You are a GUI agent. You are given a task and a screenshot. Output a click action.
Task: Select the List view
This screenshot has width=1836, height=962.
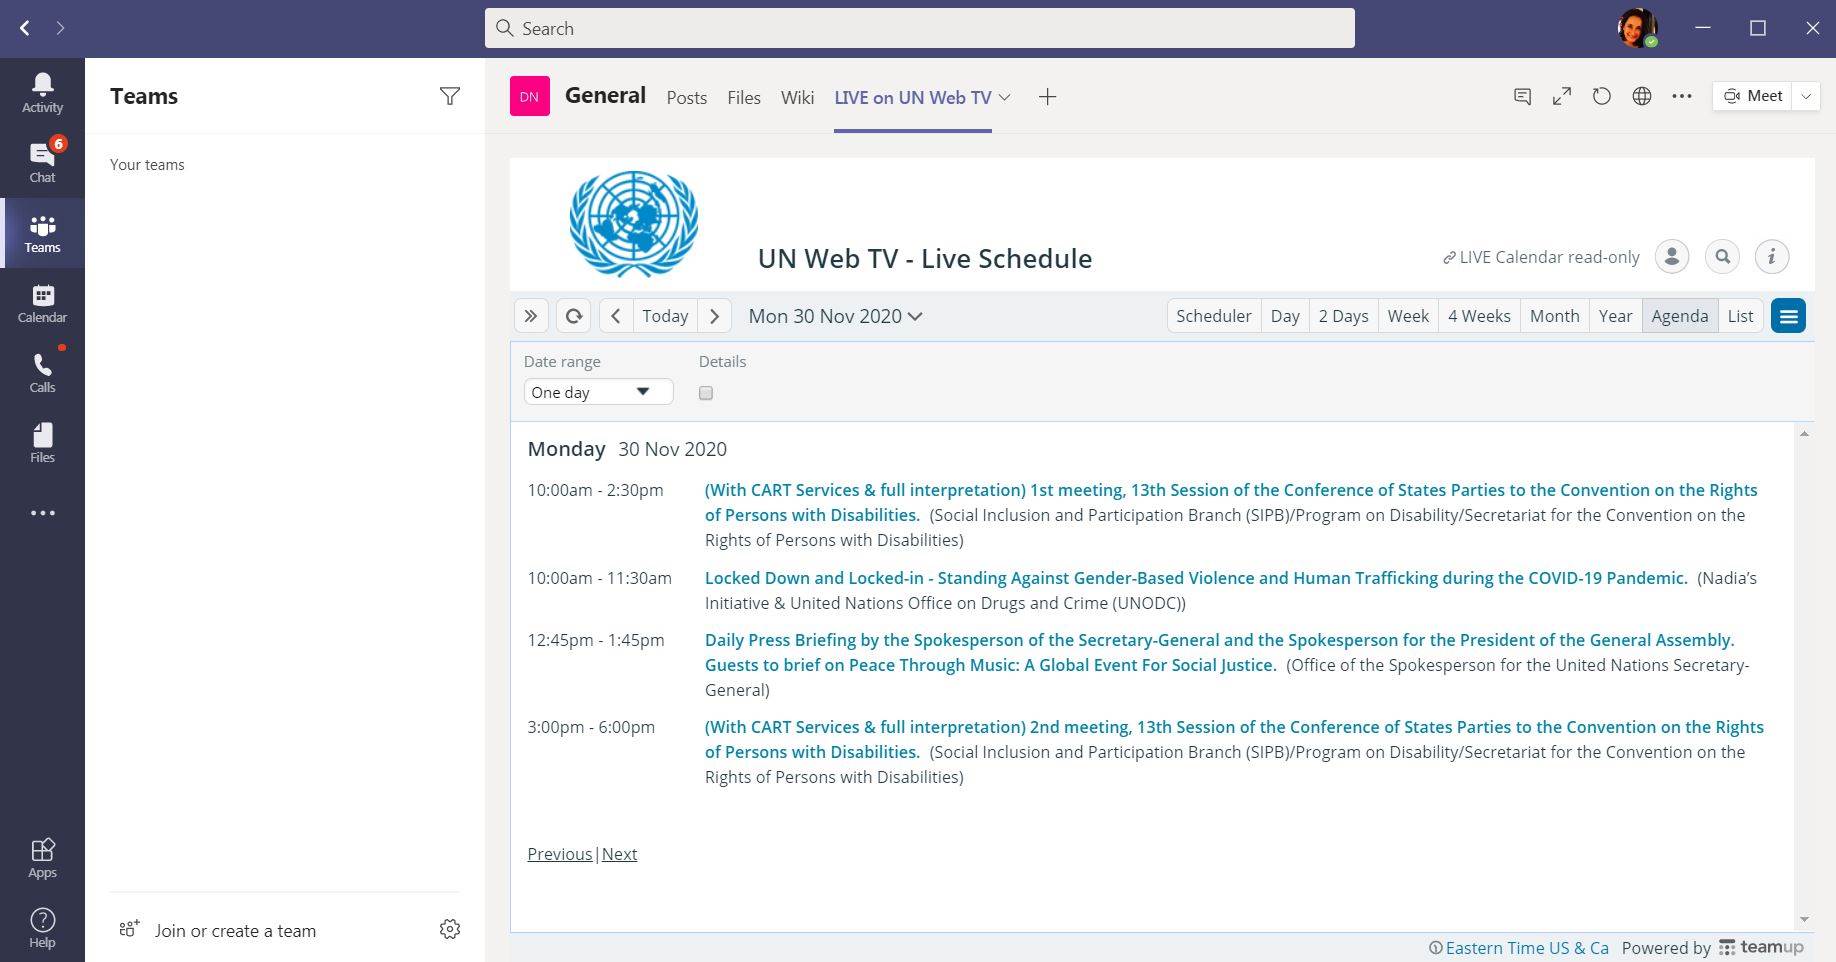[x=1740, y=316]
